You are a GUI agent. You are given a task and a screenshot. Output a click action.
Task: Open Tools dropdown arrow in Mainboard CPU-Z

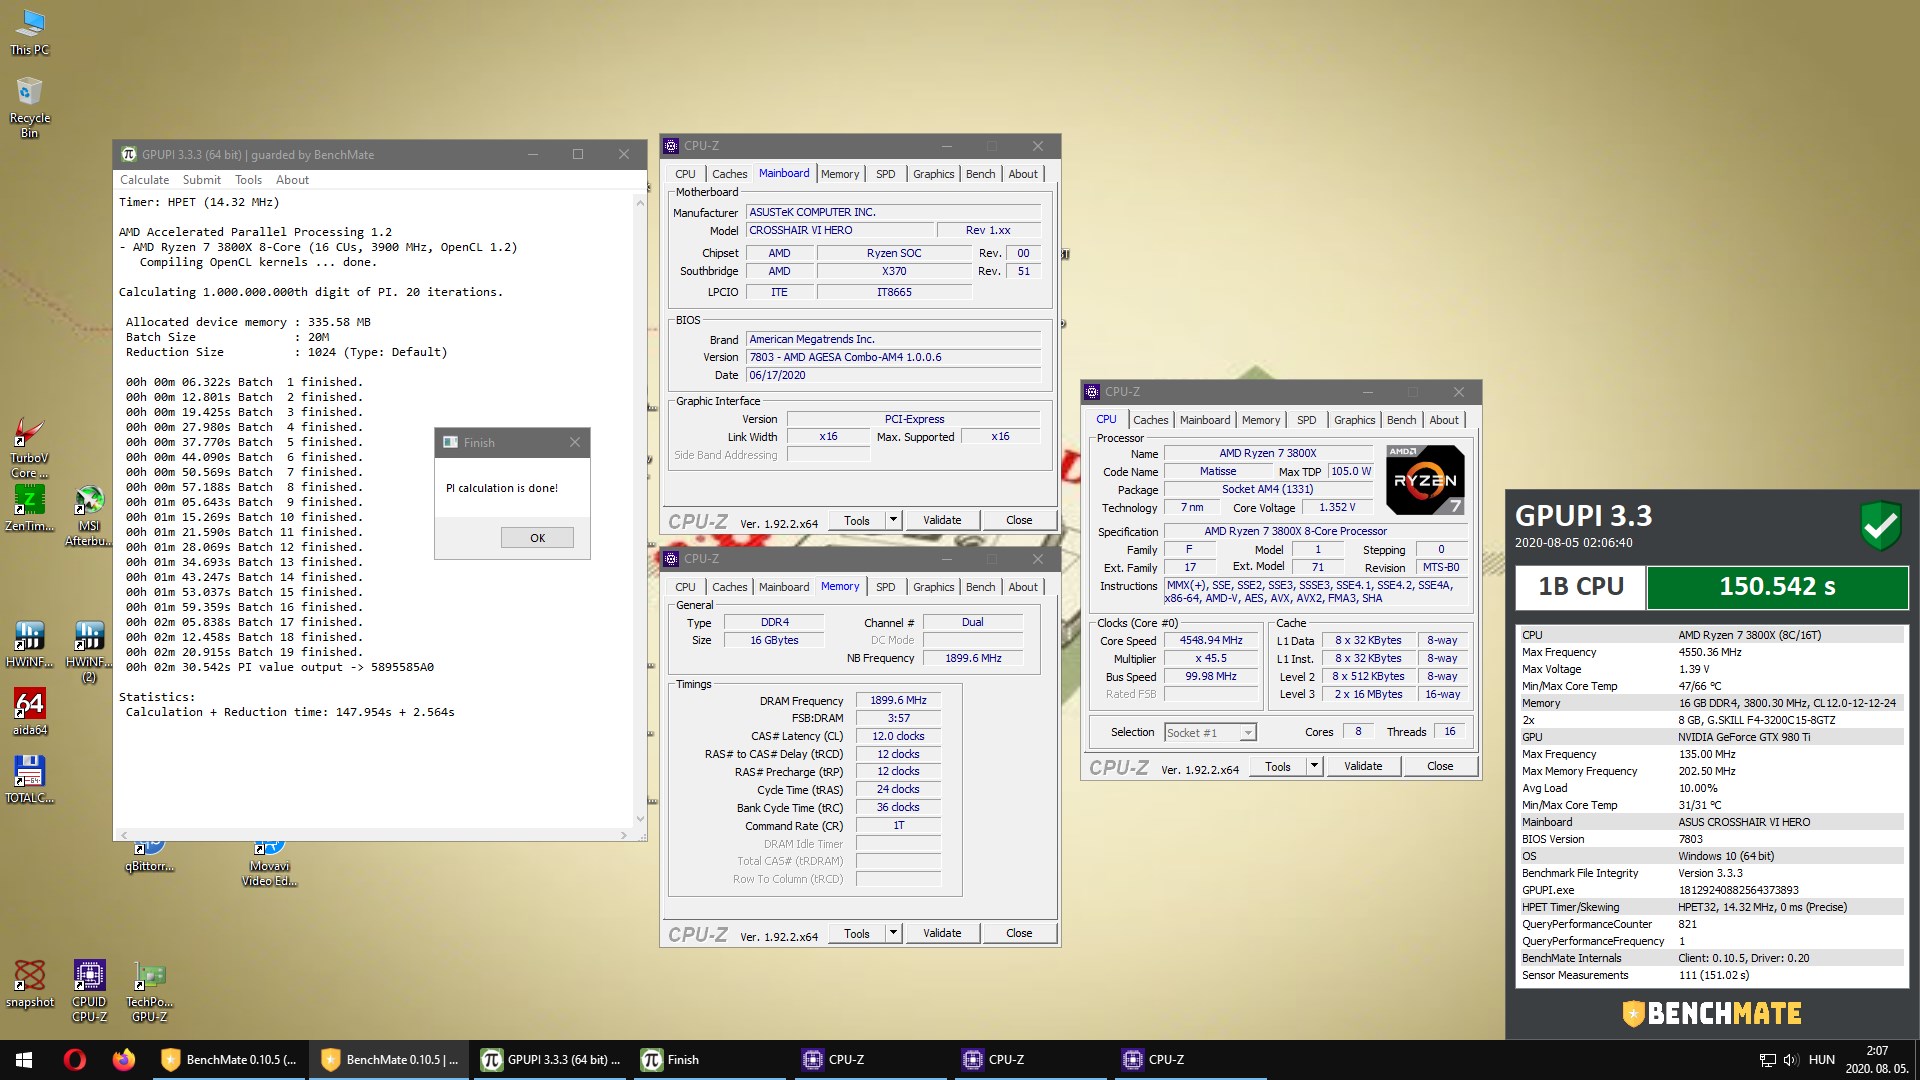(893, 520)
